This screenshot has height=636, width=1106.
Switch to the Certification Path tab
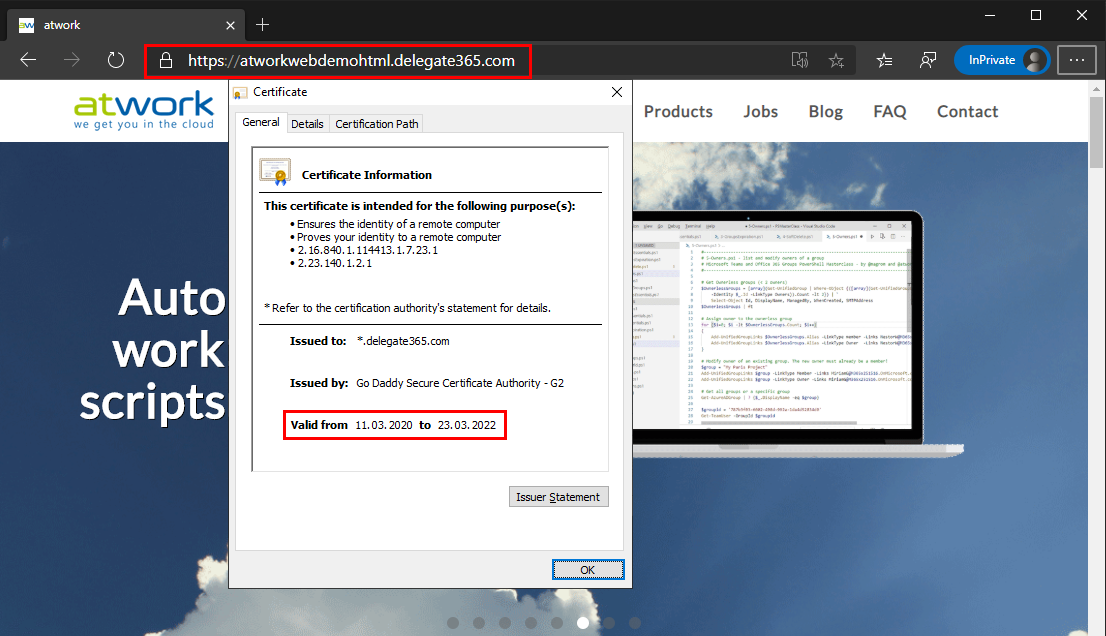coord(377,124)
